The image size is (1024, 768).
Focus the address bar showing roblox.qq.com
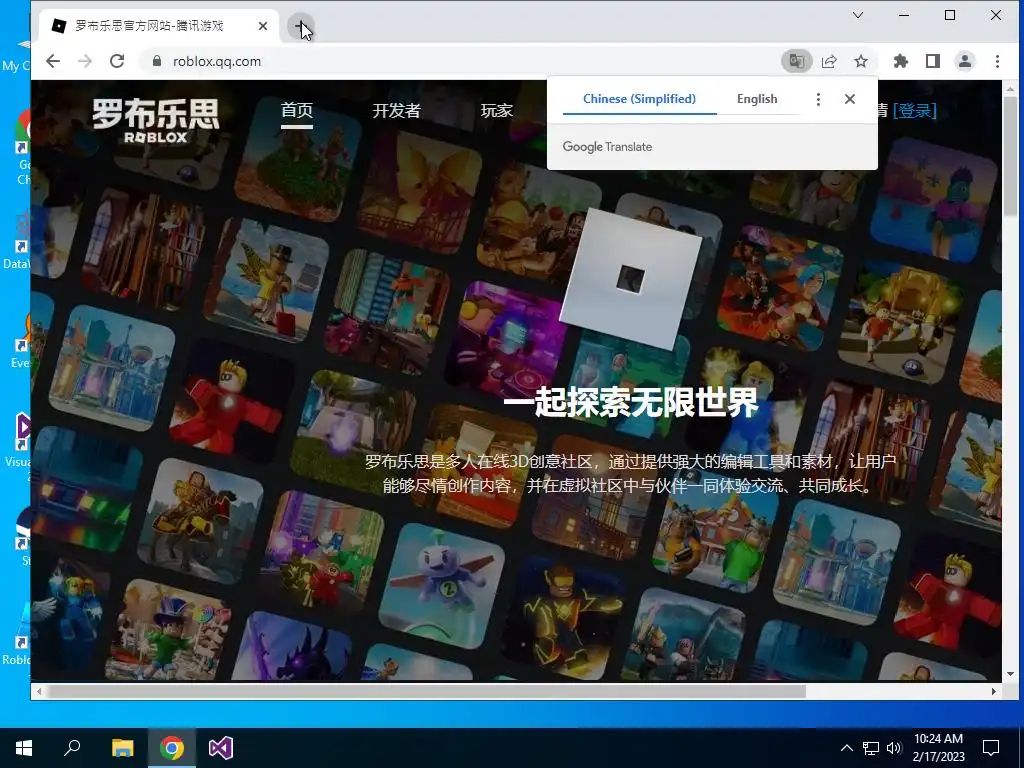tap(457, 61)
